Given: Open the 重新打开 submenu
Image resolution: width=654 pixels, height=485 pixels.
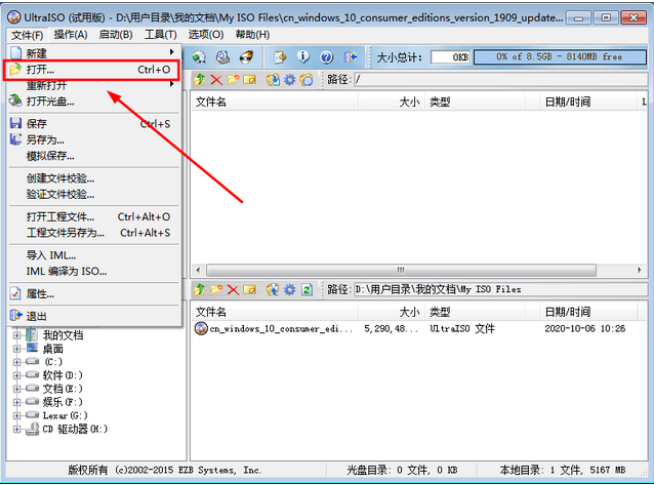Looking at the screenshot, I should click(94, 86).
